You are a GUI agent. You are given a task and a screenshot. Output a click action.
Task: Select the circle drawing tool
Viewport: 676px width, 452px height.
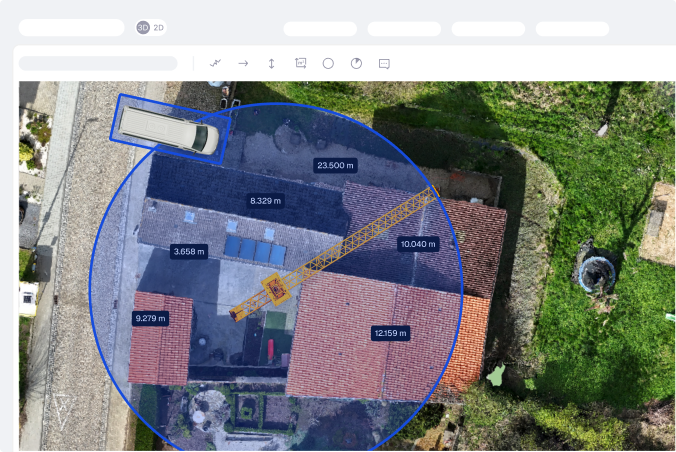pos(328,63)
